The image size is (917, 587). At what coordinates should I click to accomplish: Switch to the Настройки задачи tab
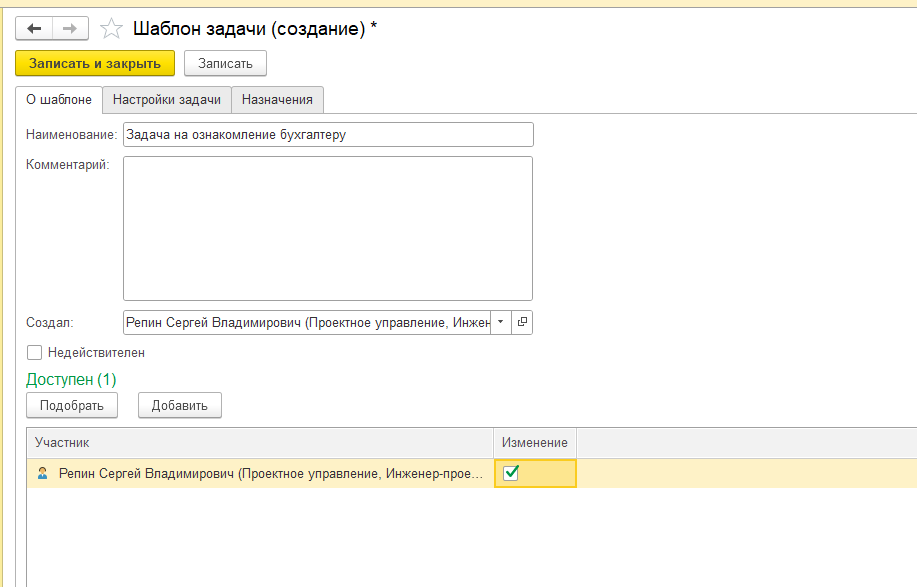[x=167, y=100]
